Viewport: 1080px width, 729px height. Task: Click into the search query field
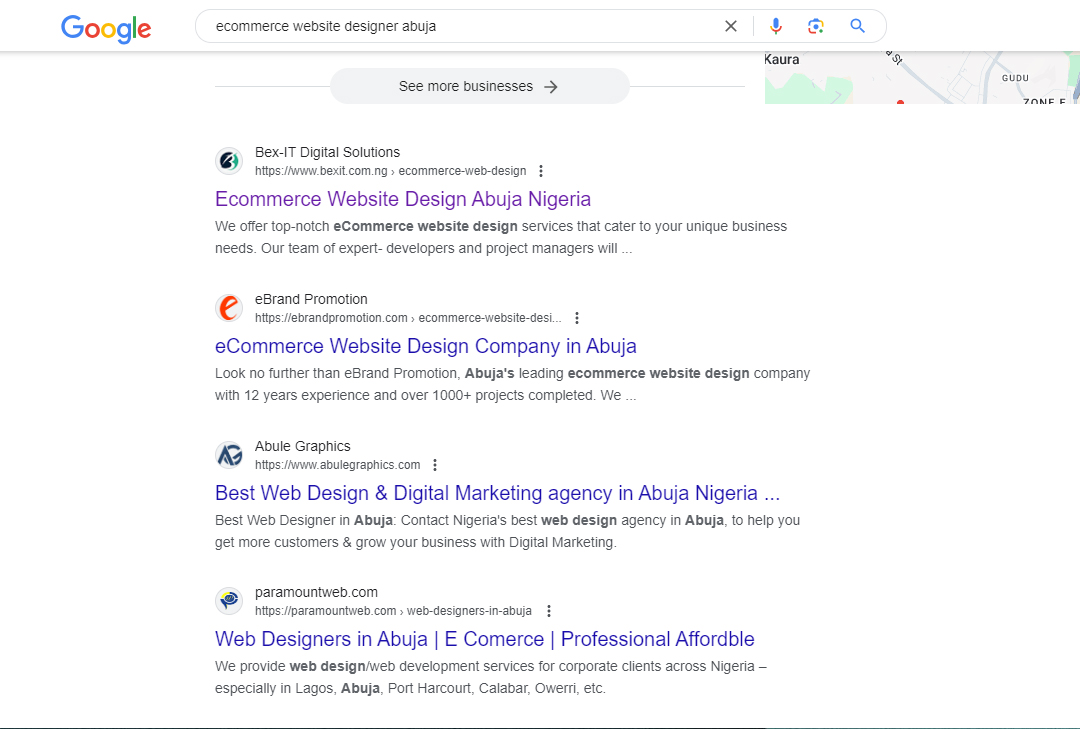point(461,26)
